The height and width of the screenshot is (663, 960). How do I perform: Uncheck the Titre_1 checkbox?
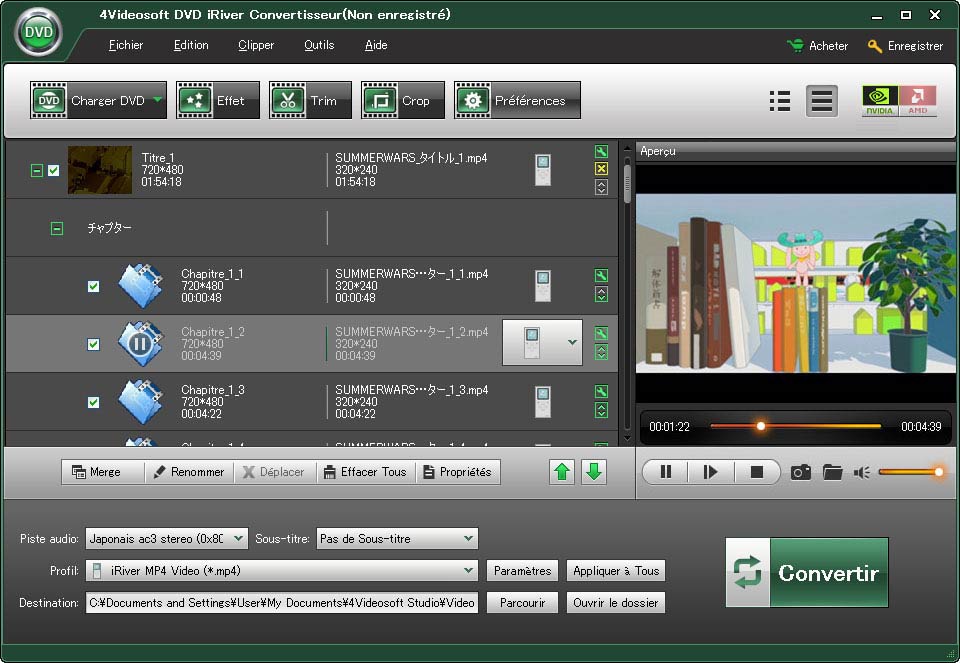pos(54,171)
